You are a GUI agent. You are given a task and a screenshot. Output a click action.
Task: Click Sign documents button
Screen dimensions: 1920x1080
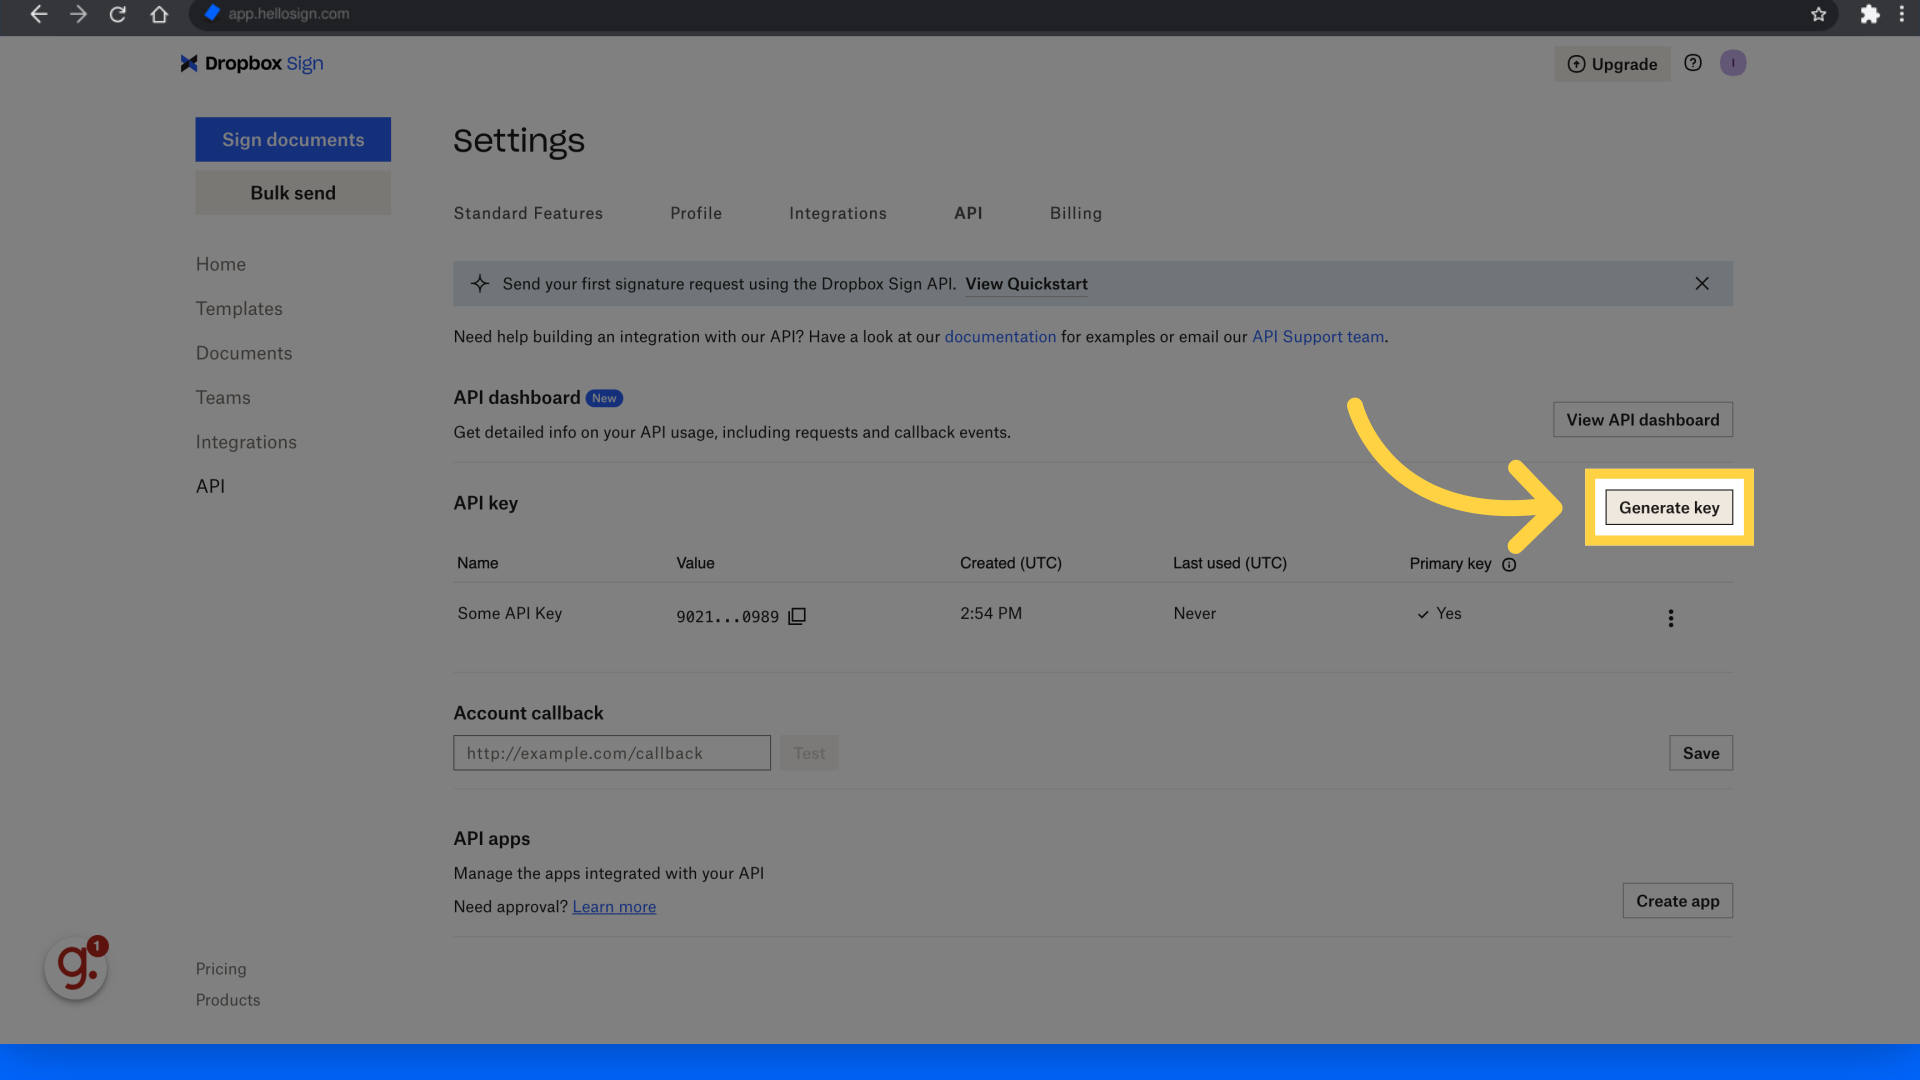(293, 140)
